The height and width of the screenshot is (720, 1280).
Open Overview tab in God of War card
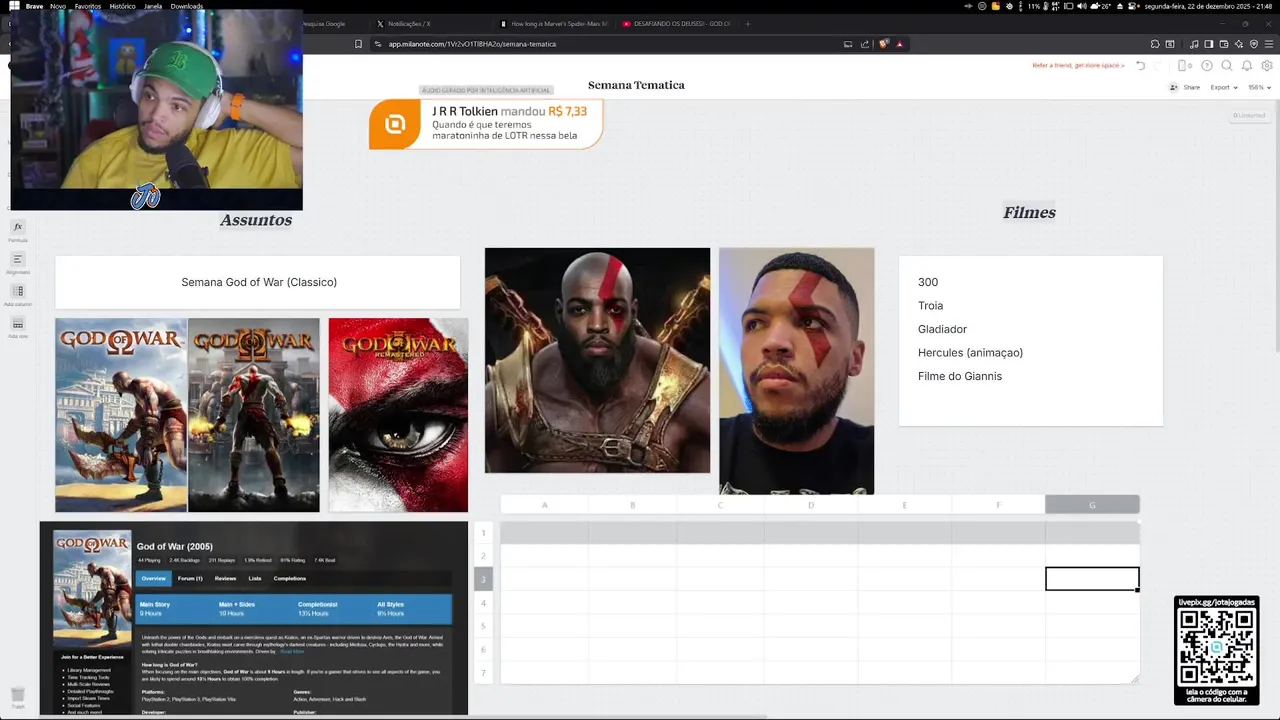[x=153, y=578]
